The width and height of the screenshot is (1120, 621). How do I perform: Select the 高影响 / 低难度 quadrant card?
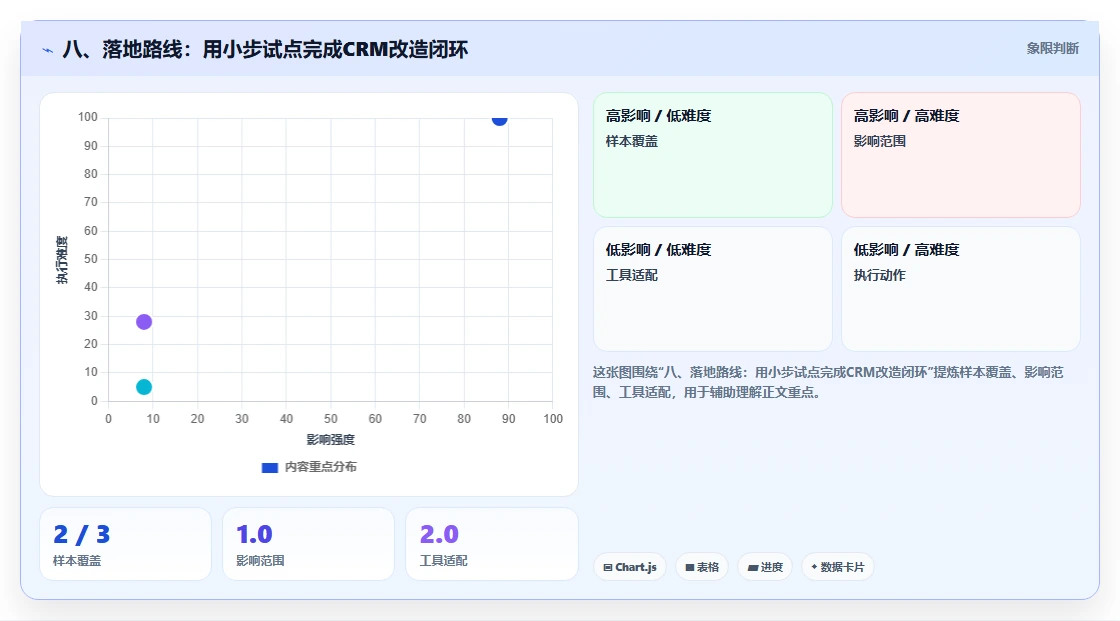pos(713,154)
